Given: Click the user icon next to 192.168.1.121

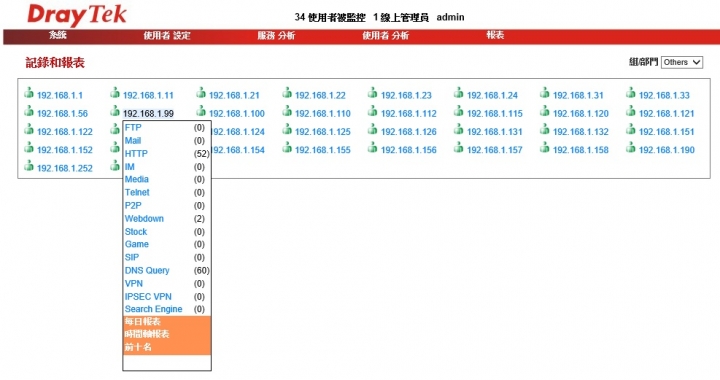Looking at the screenshot, I should [630, 111].
